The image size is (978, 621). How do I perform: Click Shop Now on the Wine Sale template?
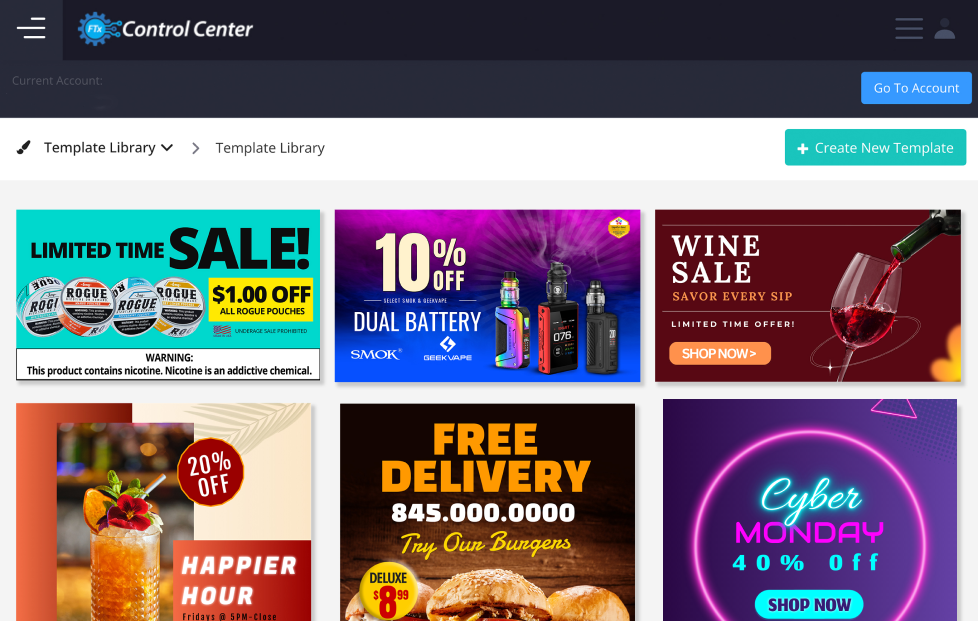tap(720, 354)
